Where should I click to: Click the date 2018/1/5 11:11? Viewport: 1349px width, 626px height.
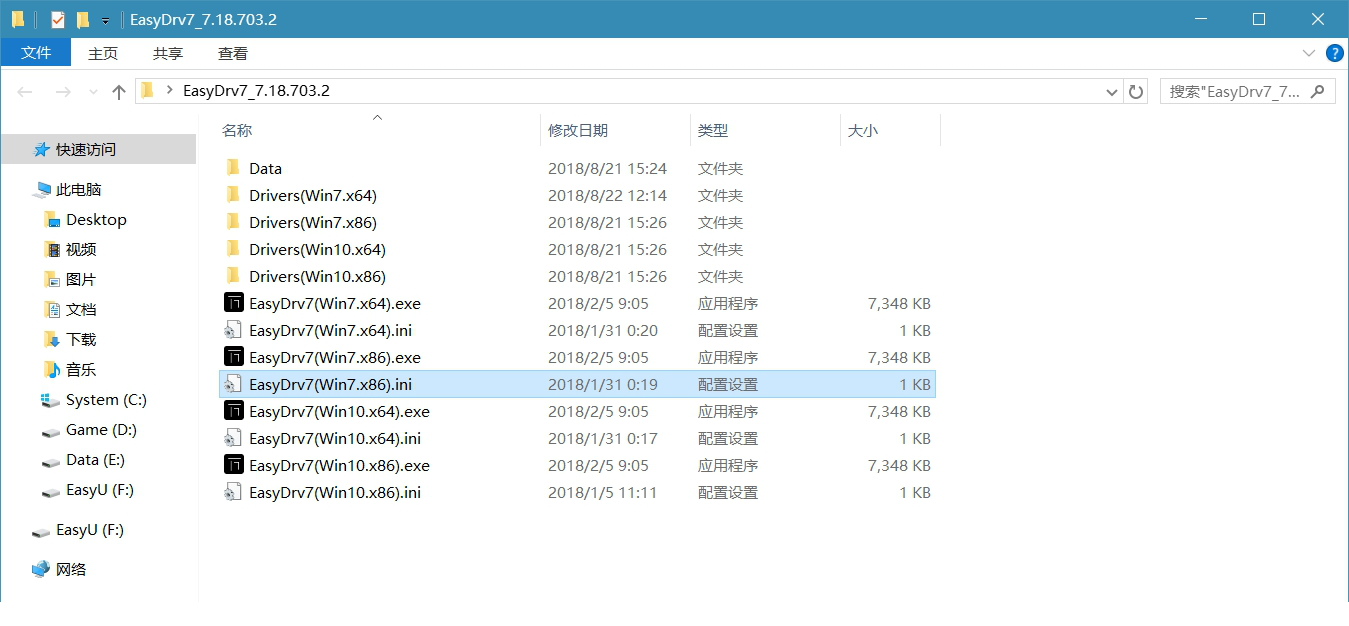[602, 492]
